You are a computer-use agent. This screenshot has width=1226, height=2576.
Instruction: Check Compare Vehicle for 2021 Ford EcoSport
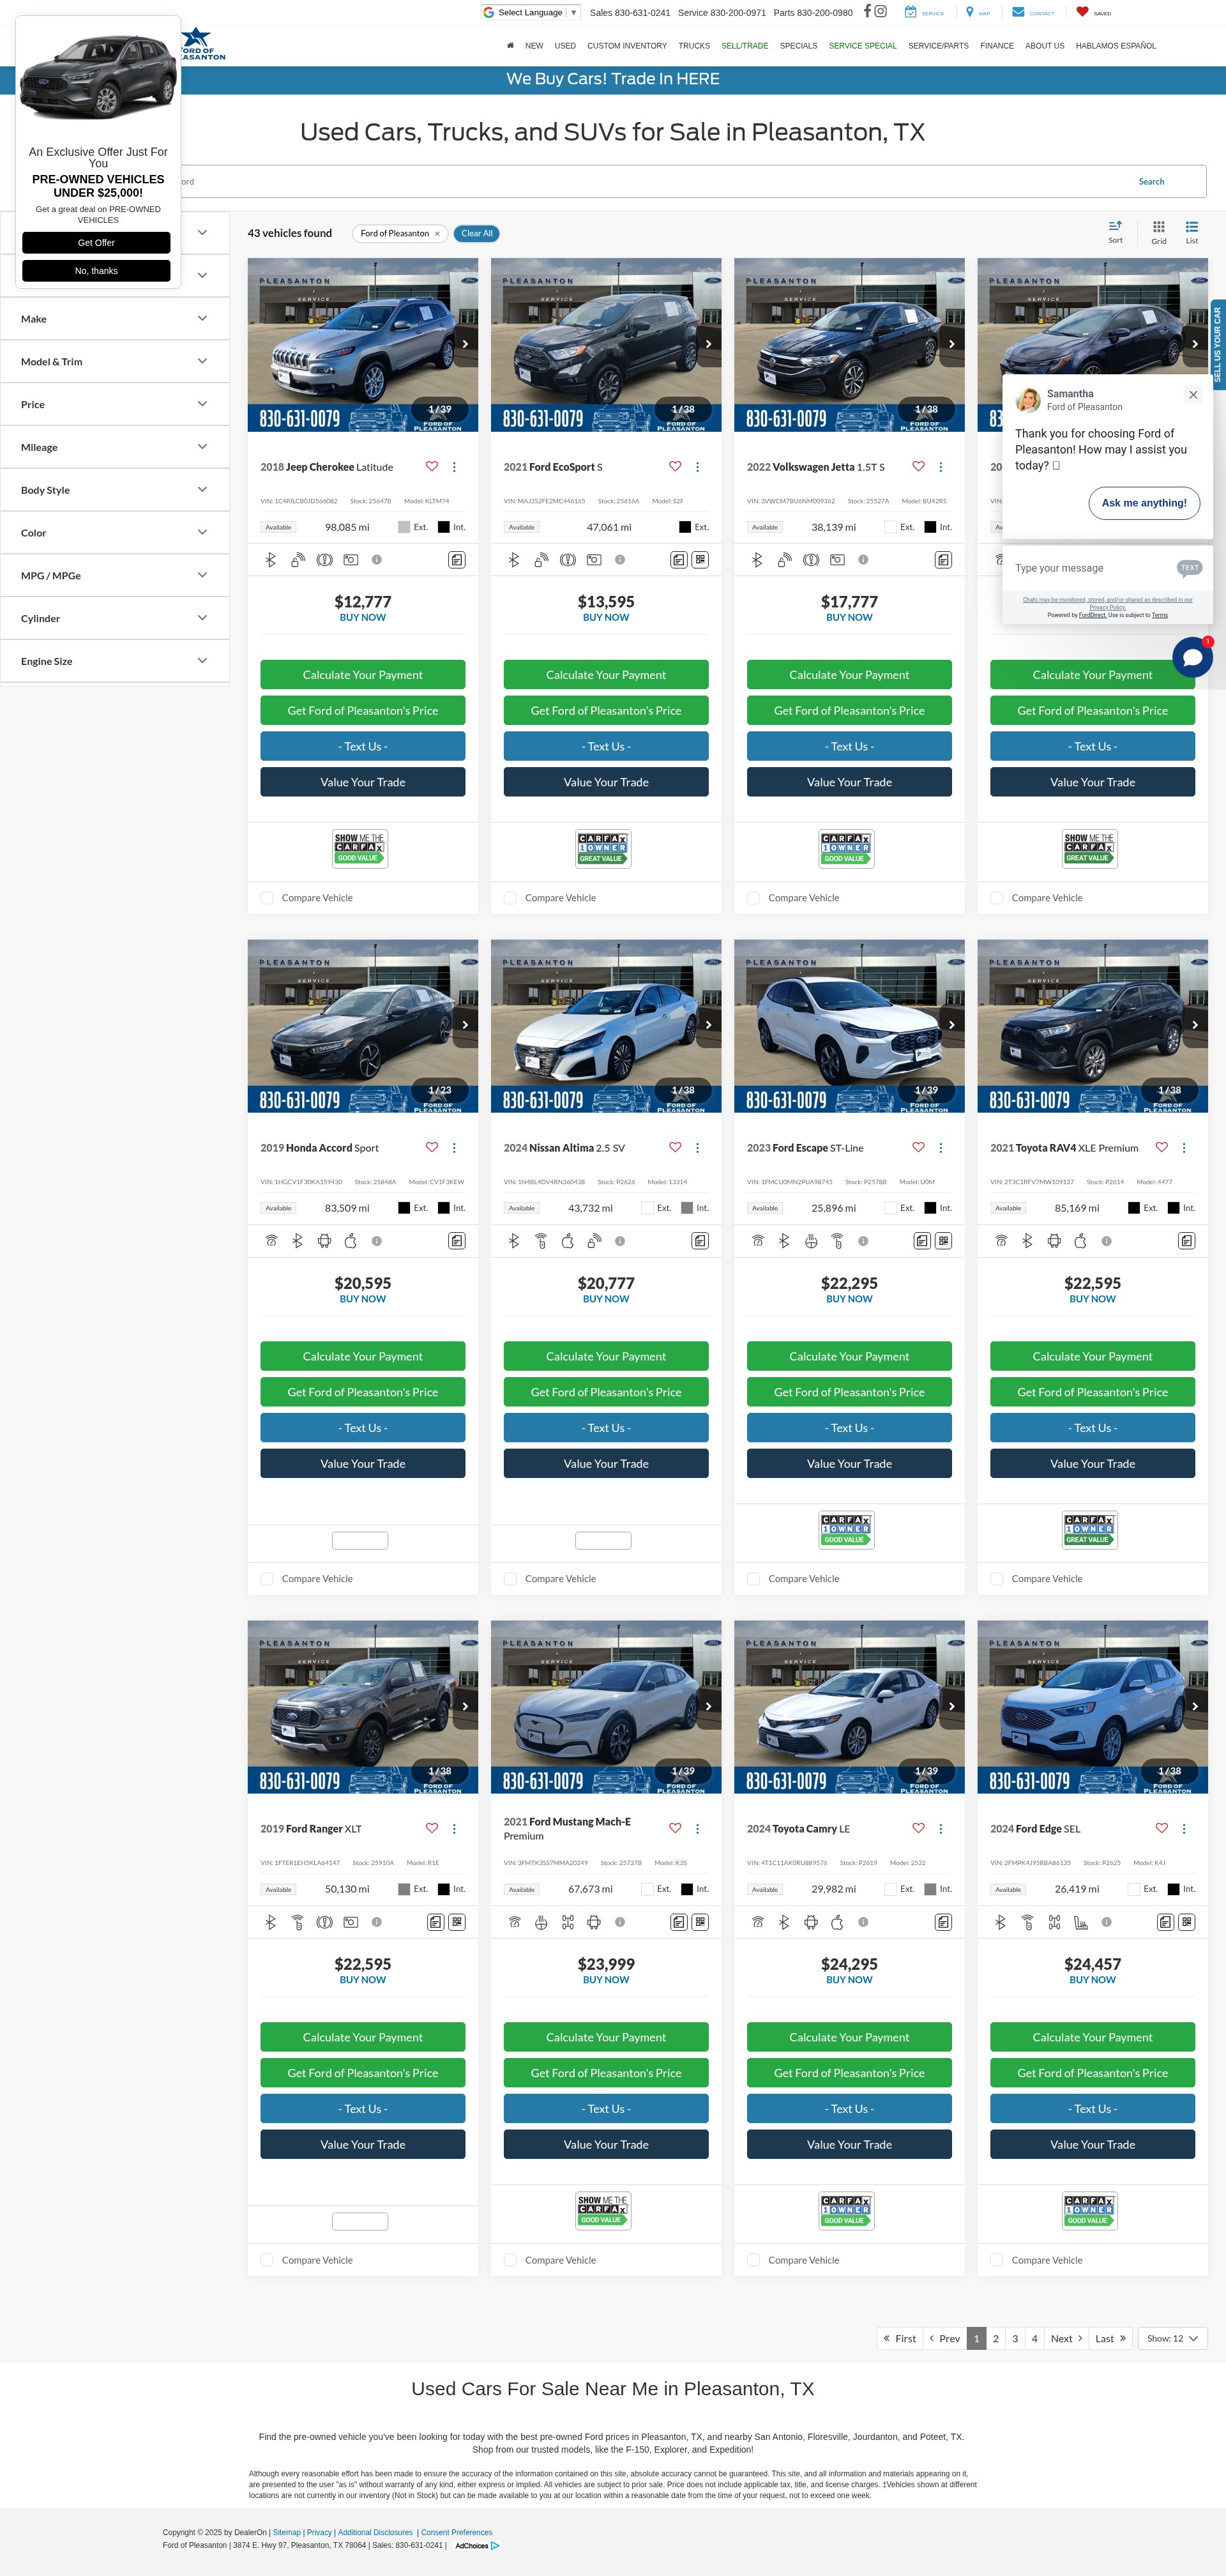pos(510,898)
